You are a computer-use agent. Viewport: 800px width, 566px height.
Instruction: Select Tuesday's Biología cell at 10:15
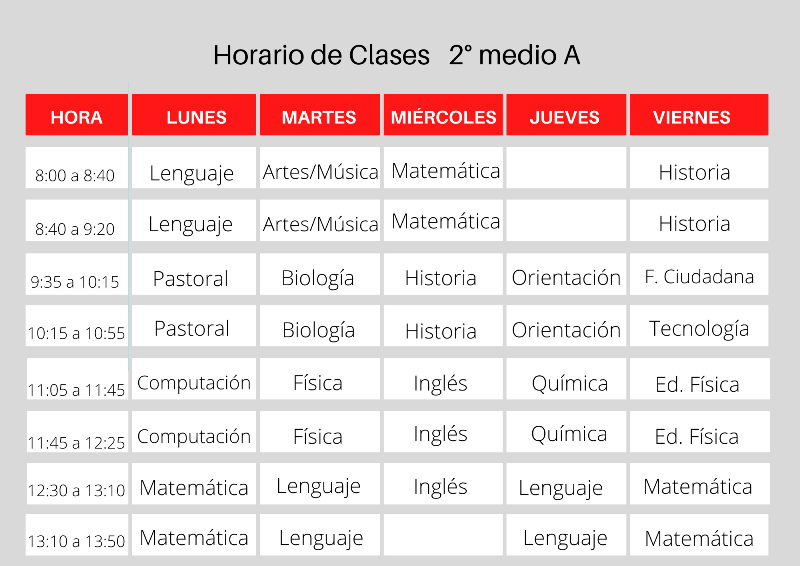tap(318, 329)
